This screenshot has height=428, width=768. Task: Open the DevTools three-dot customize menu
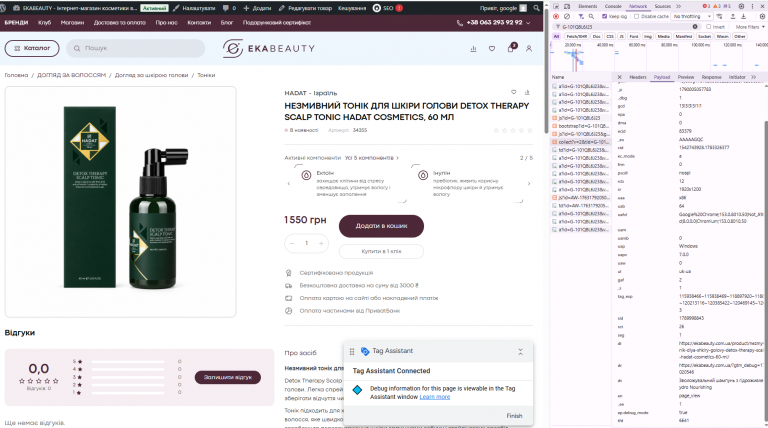coord(752,6)
